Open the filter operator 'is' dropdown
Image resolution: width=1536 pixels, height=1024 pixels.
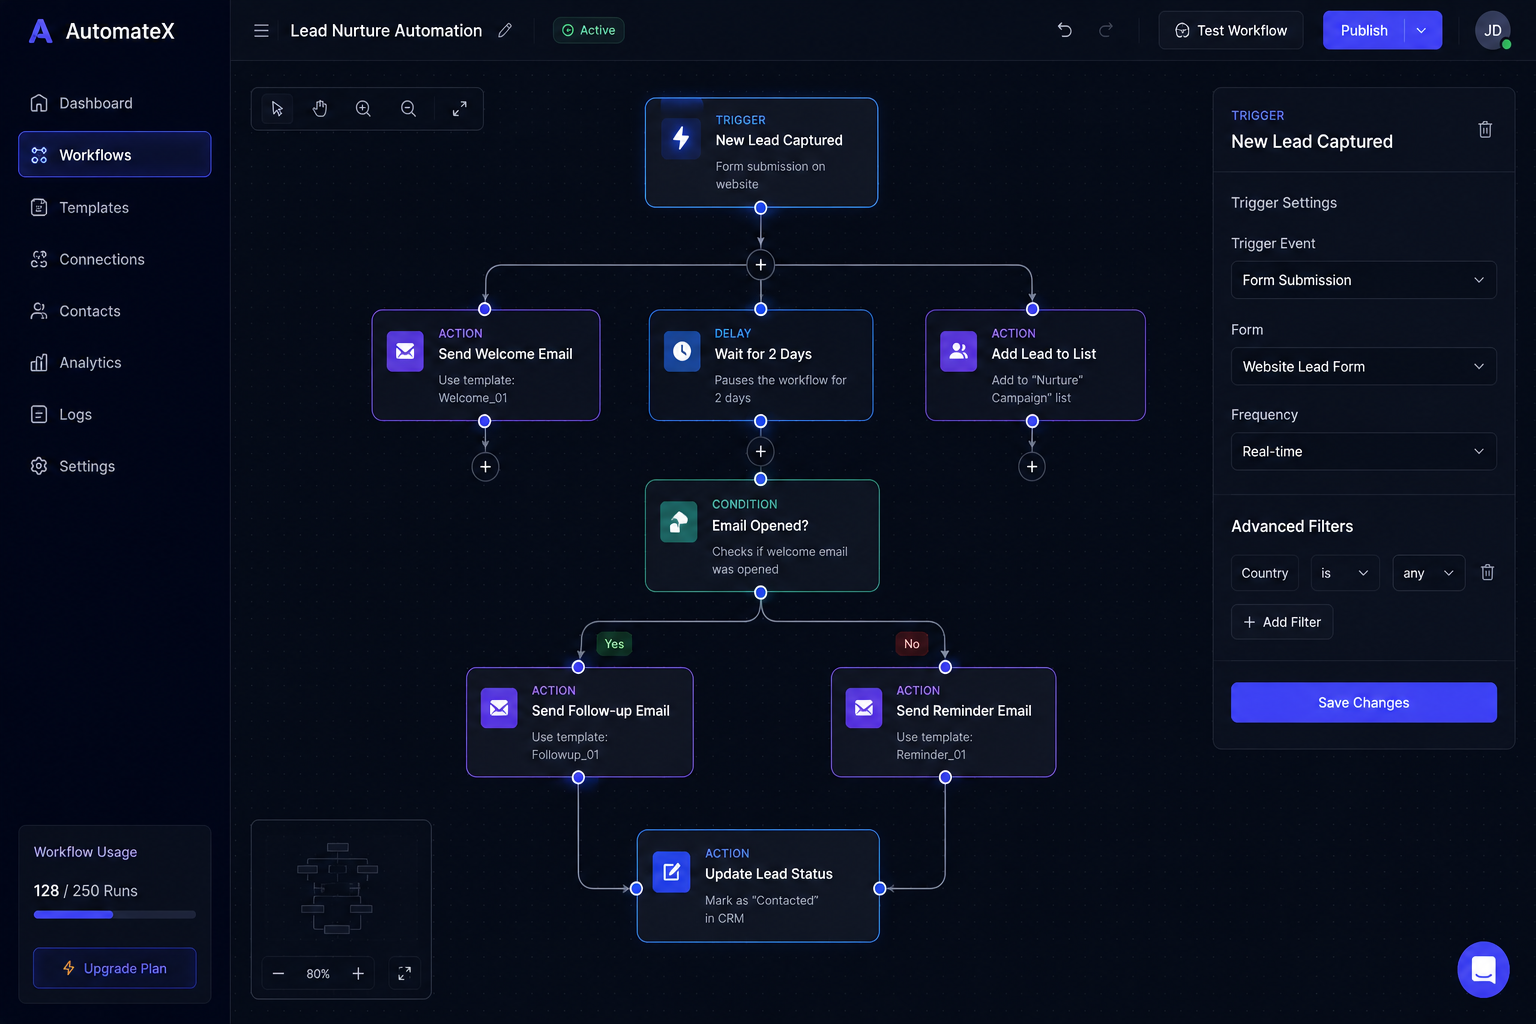click(x=1345, y=573)
